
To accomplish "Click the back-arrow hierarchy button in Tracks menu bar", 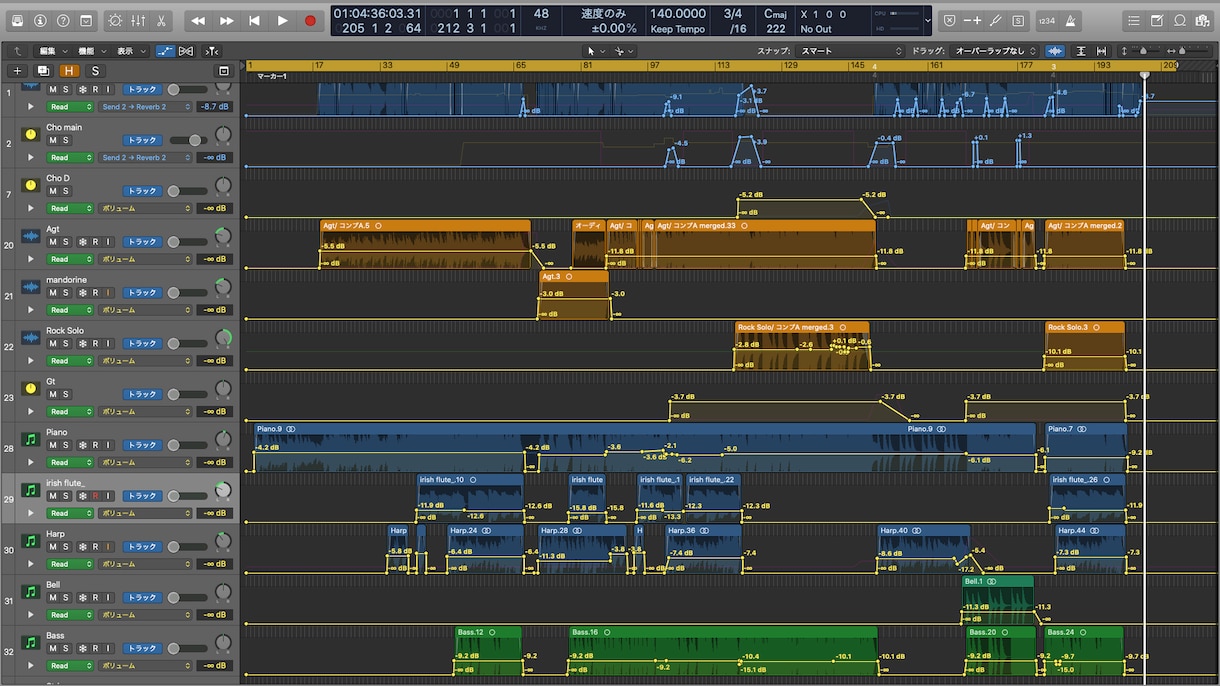I will click(17, 50).
